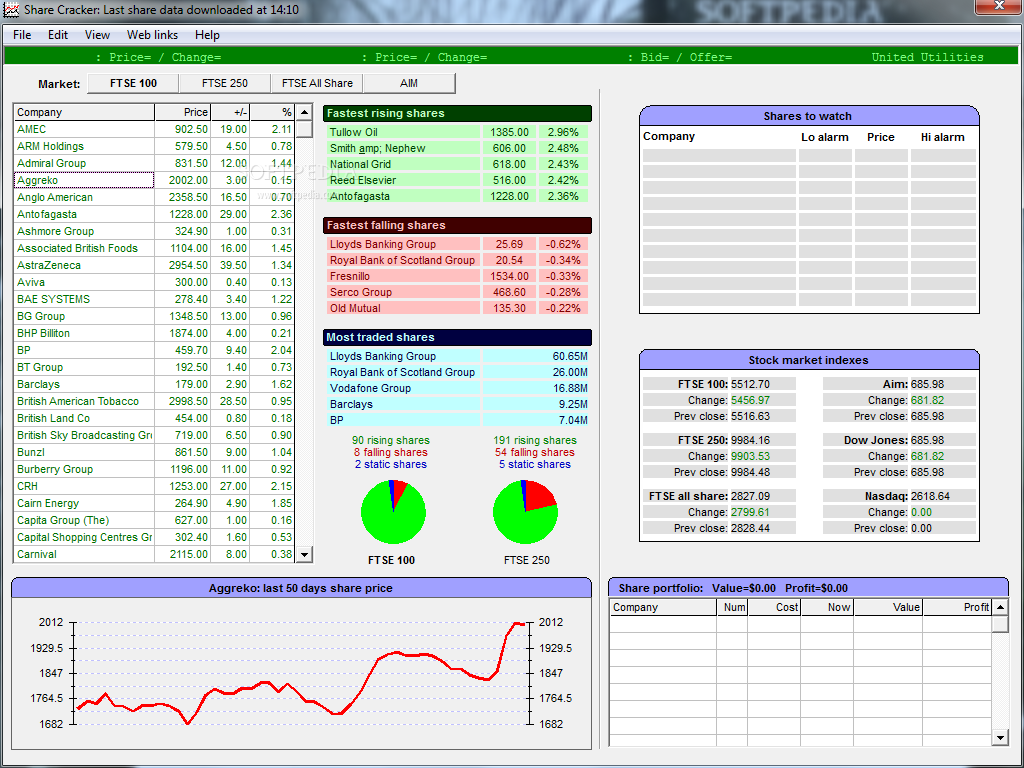Click the FTSE 100 pie chart

coord(393,512)
